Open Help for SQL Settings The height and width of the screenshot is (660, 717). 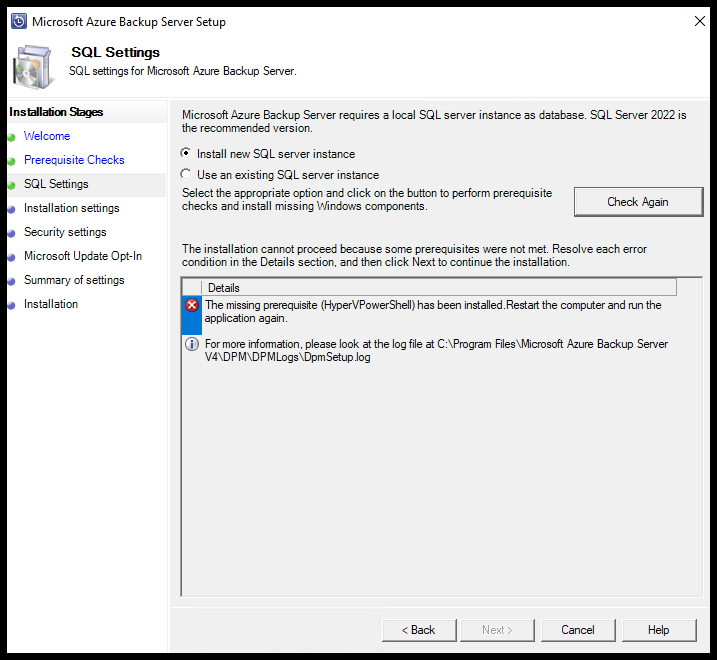click(x=659, y=630)
